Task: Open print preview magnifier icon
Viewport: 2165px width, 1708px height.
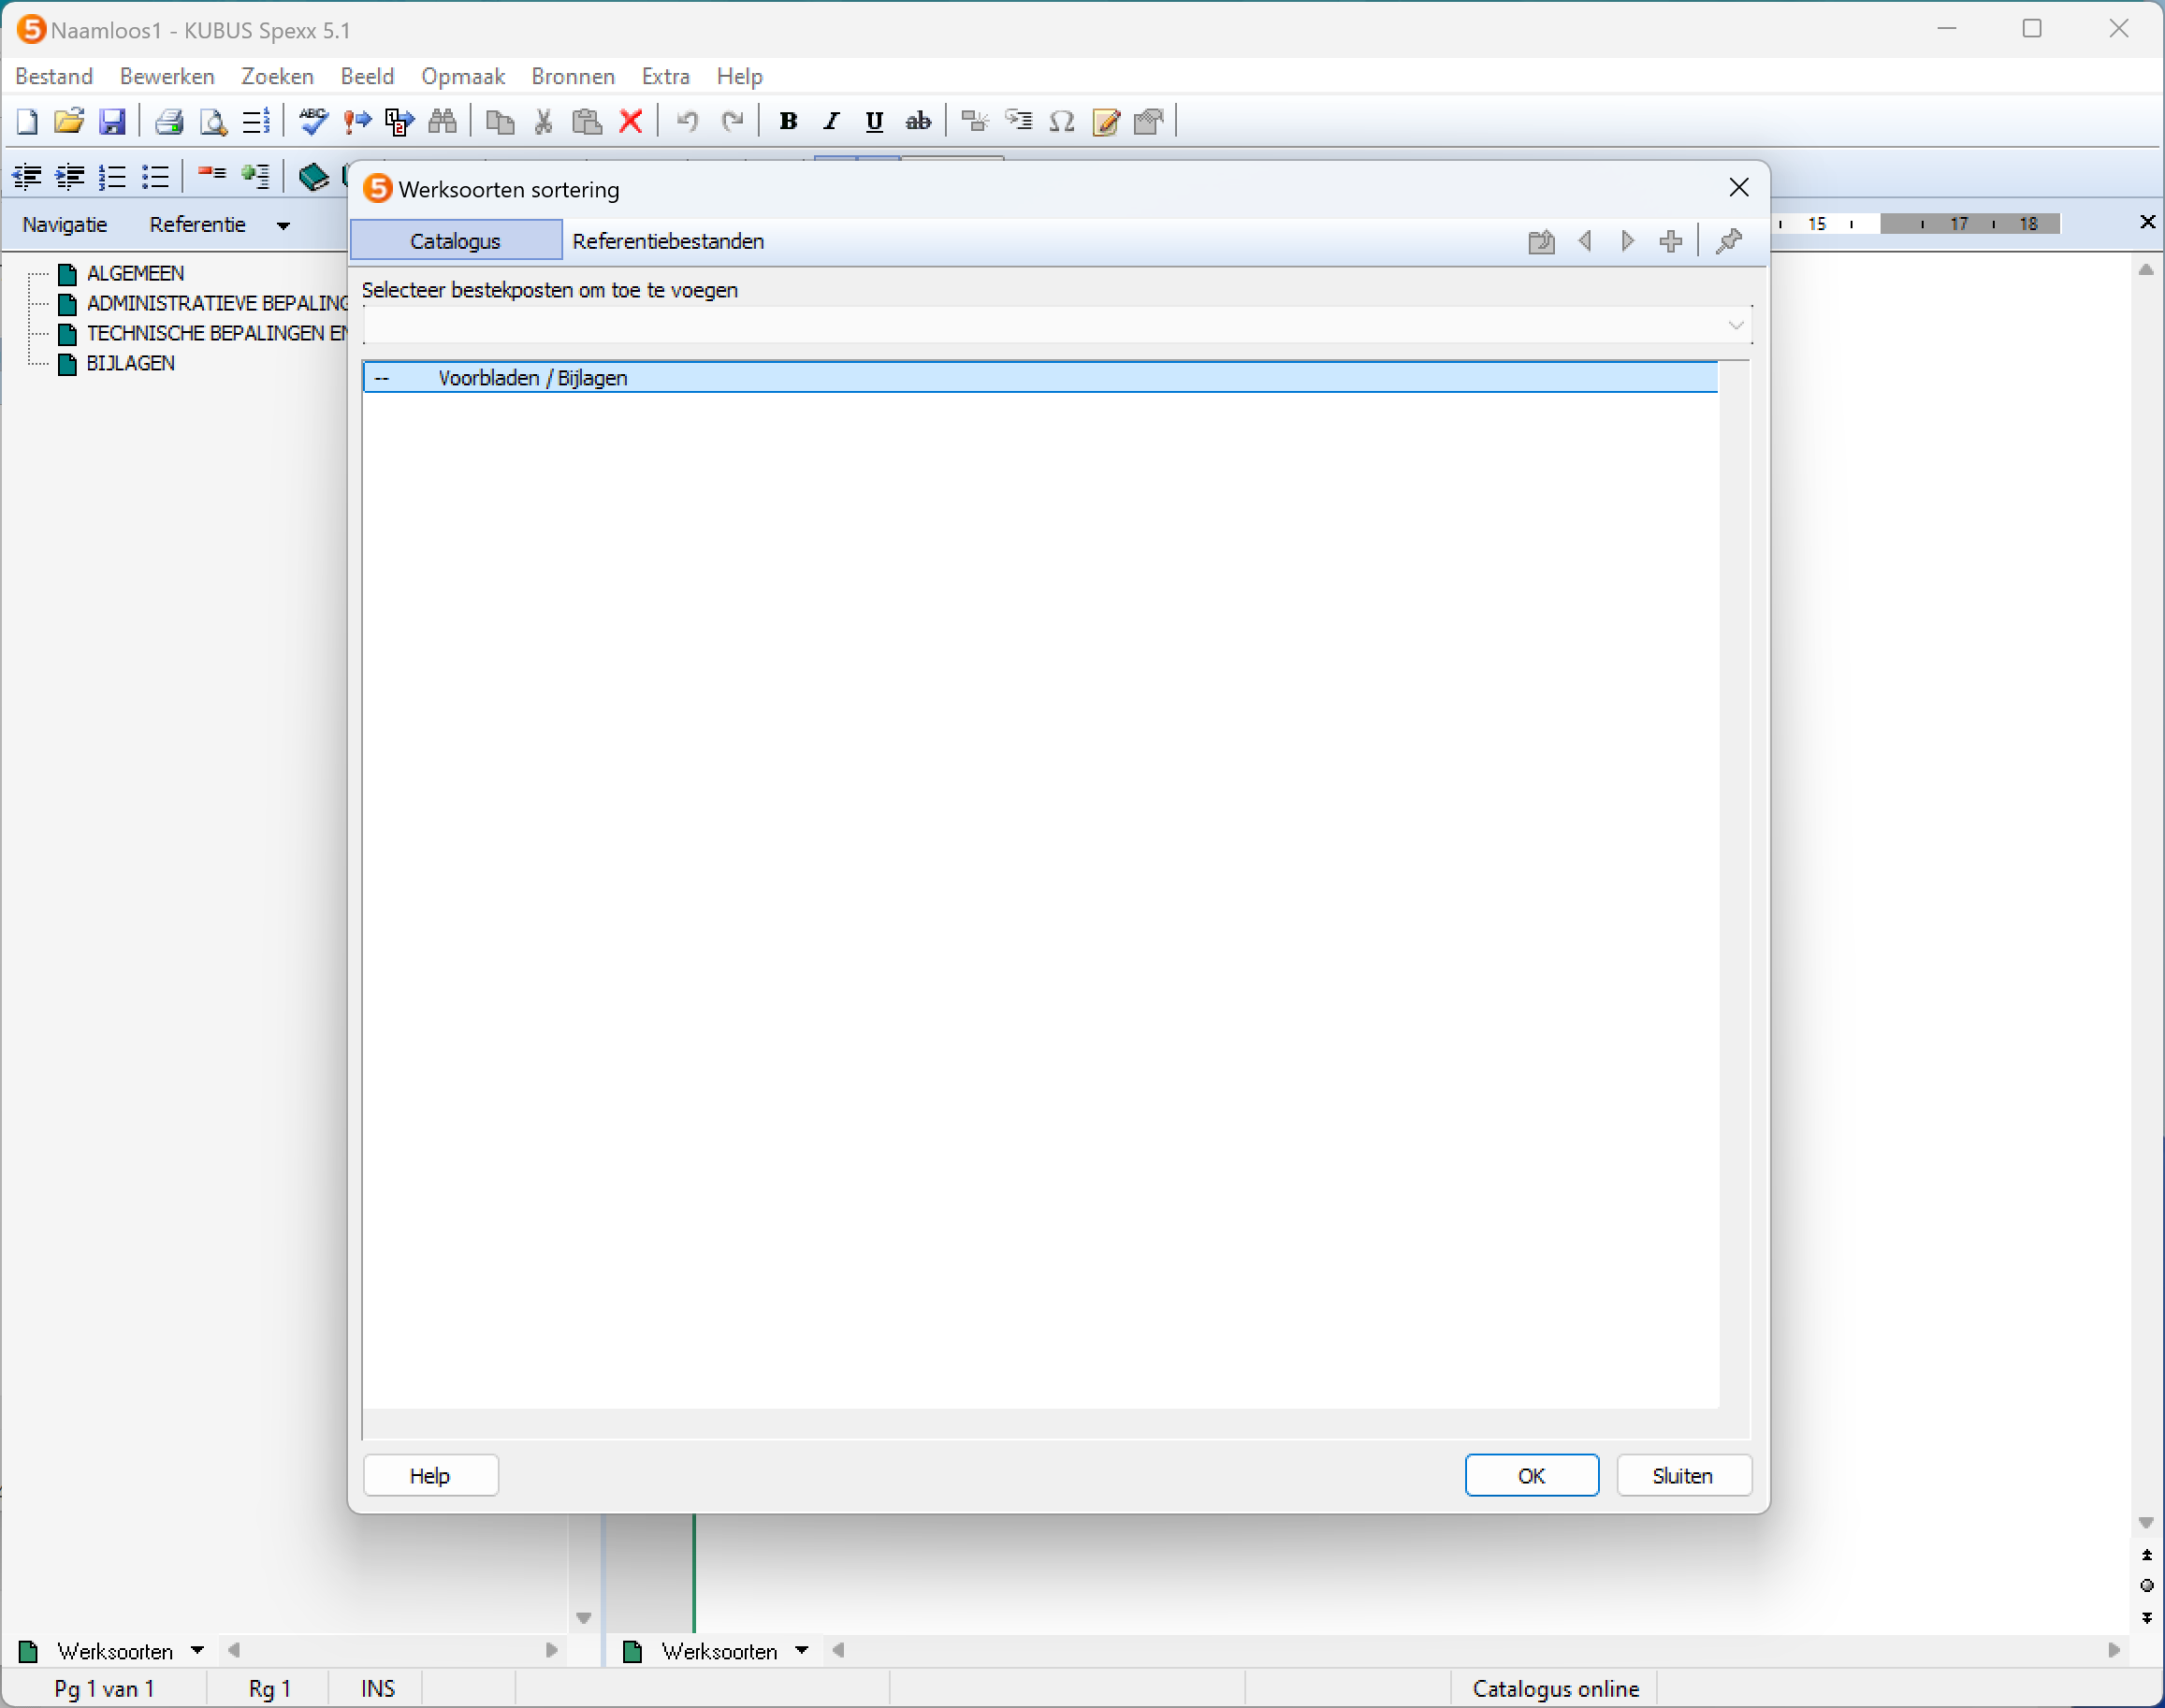Action: tap(213, 121)
